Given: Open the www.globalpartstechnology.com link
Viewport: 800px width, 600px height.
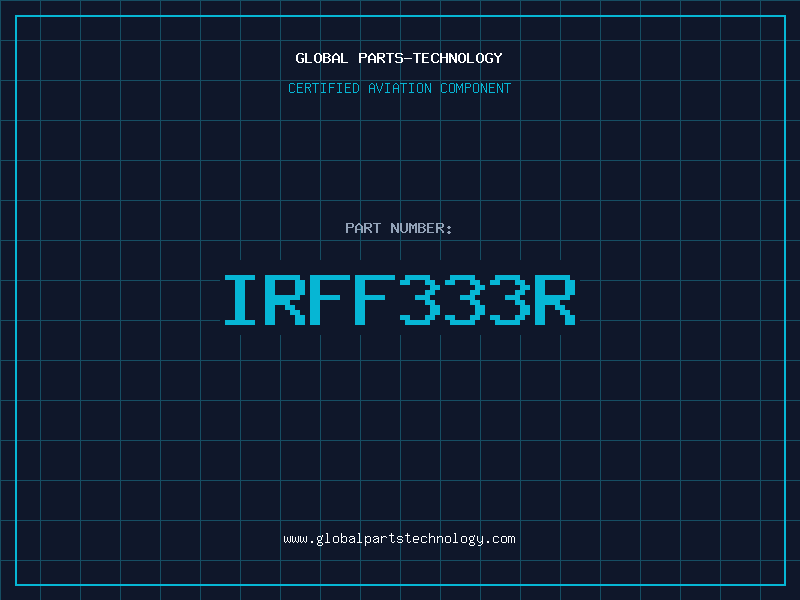Looking at the screenshot, I should 399,539.
